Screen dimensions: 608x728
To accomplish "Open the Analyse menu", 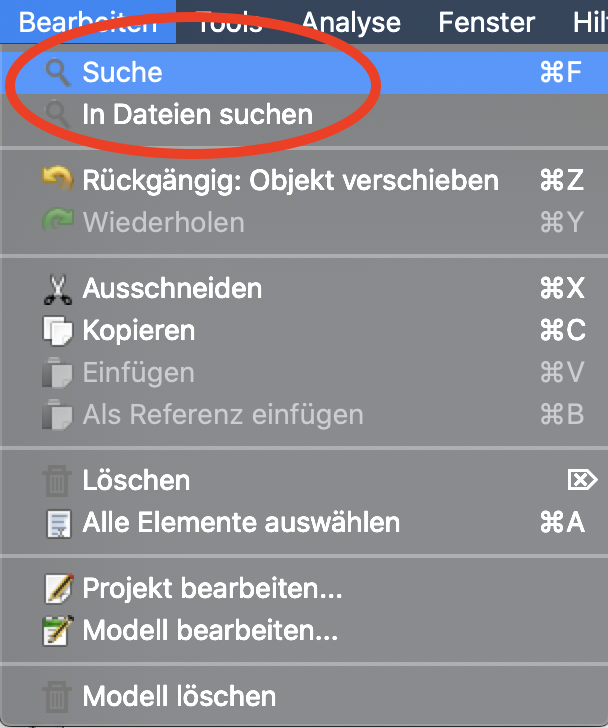I will point(351,22).
